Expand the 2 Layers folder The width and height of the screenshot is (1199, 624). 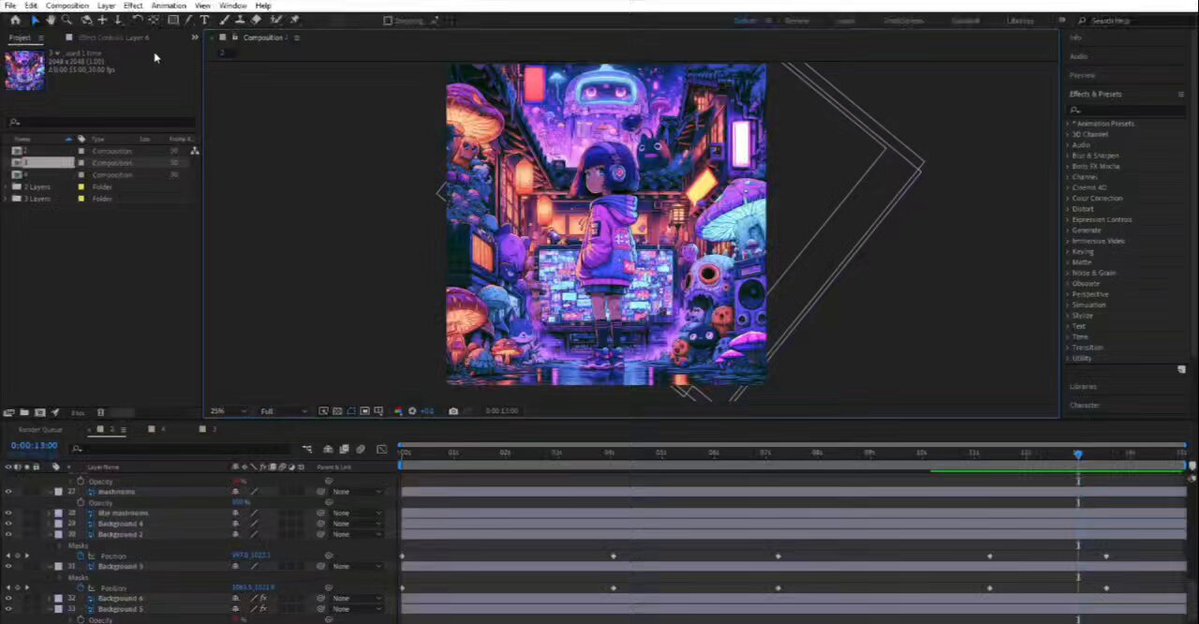coord(6,187)
